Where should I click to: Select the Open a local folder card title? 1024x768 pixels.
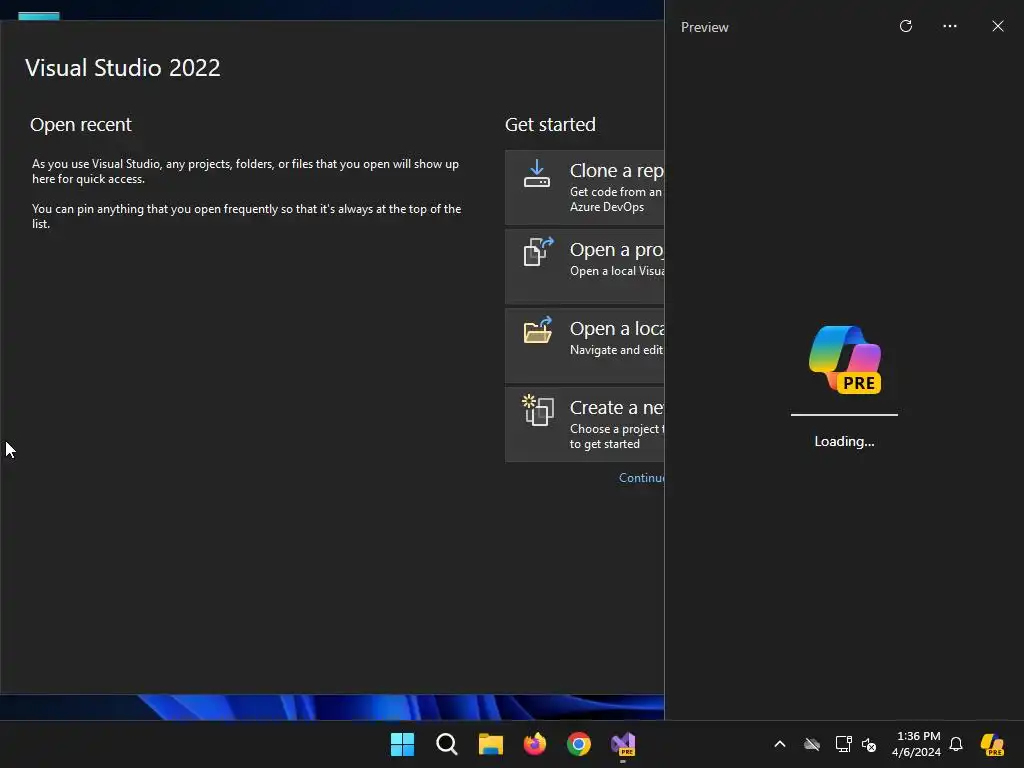click(616, 328)
